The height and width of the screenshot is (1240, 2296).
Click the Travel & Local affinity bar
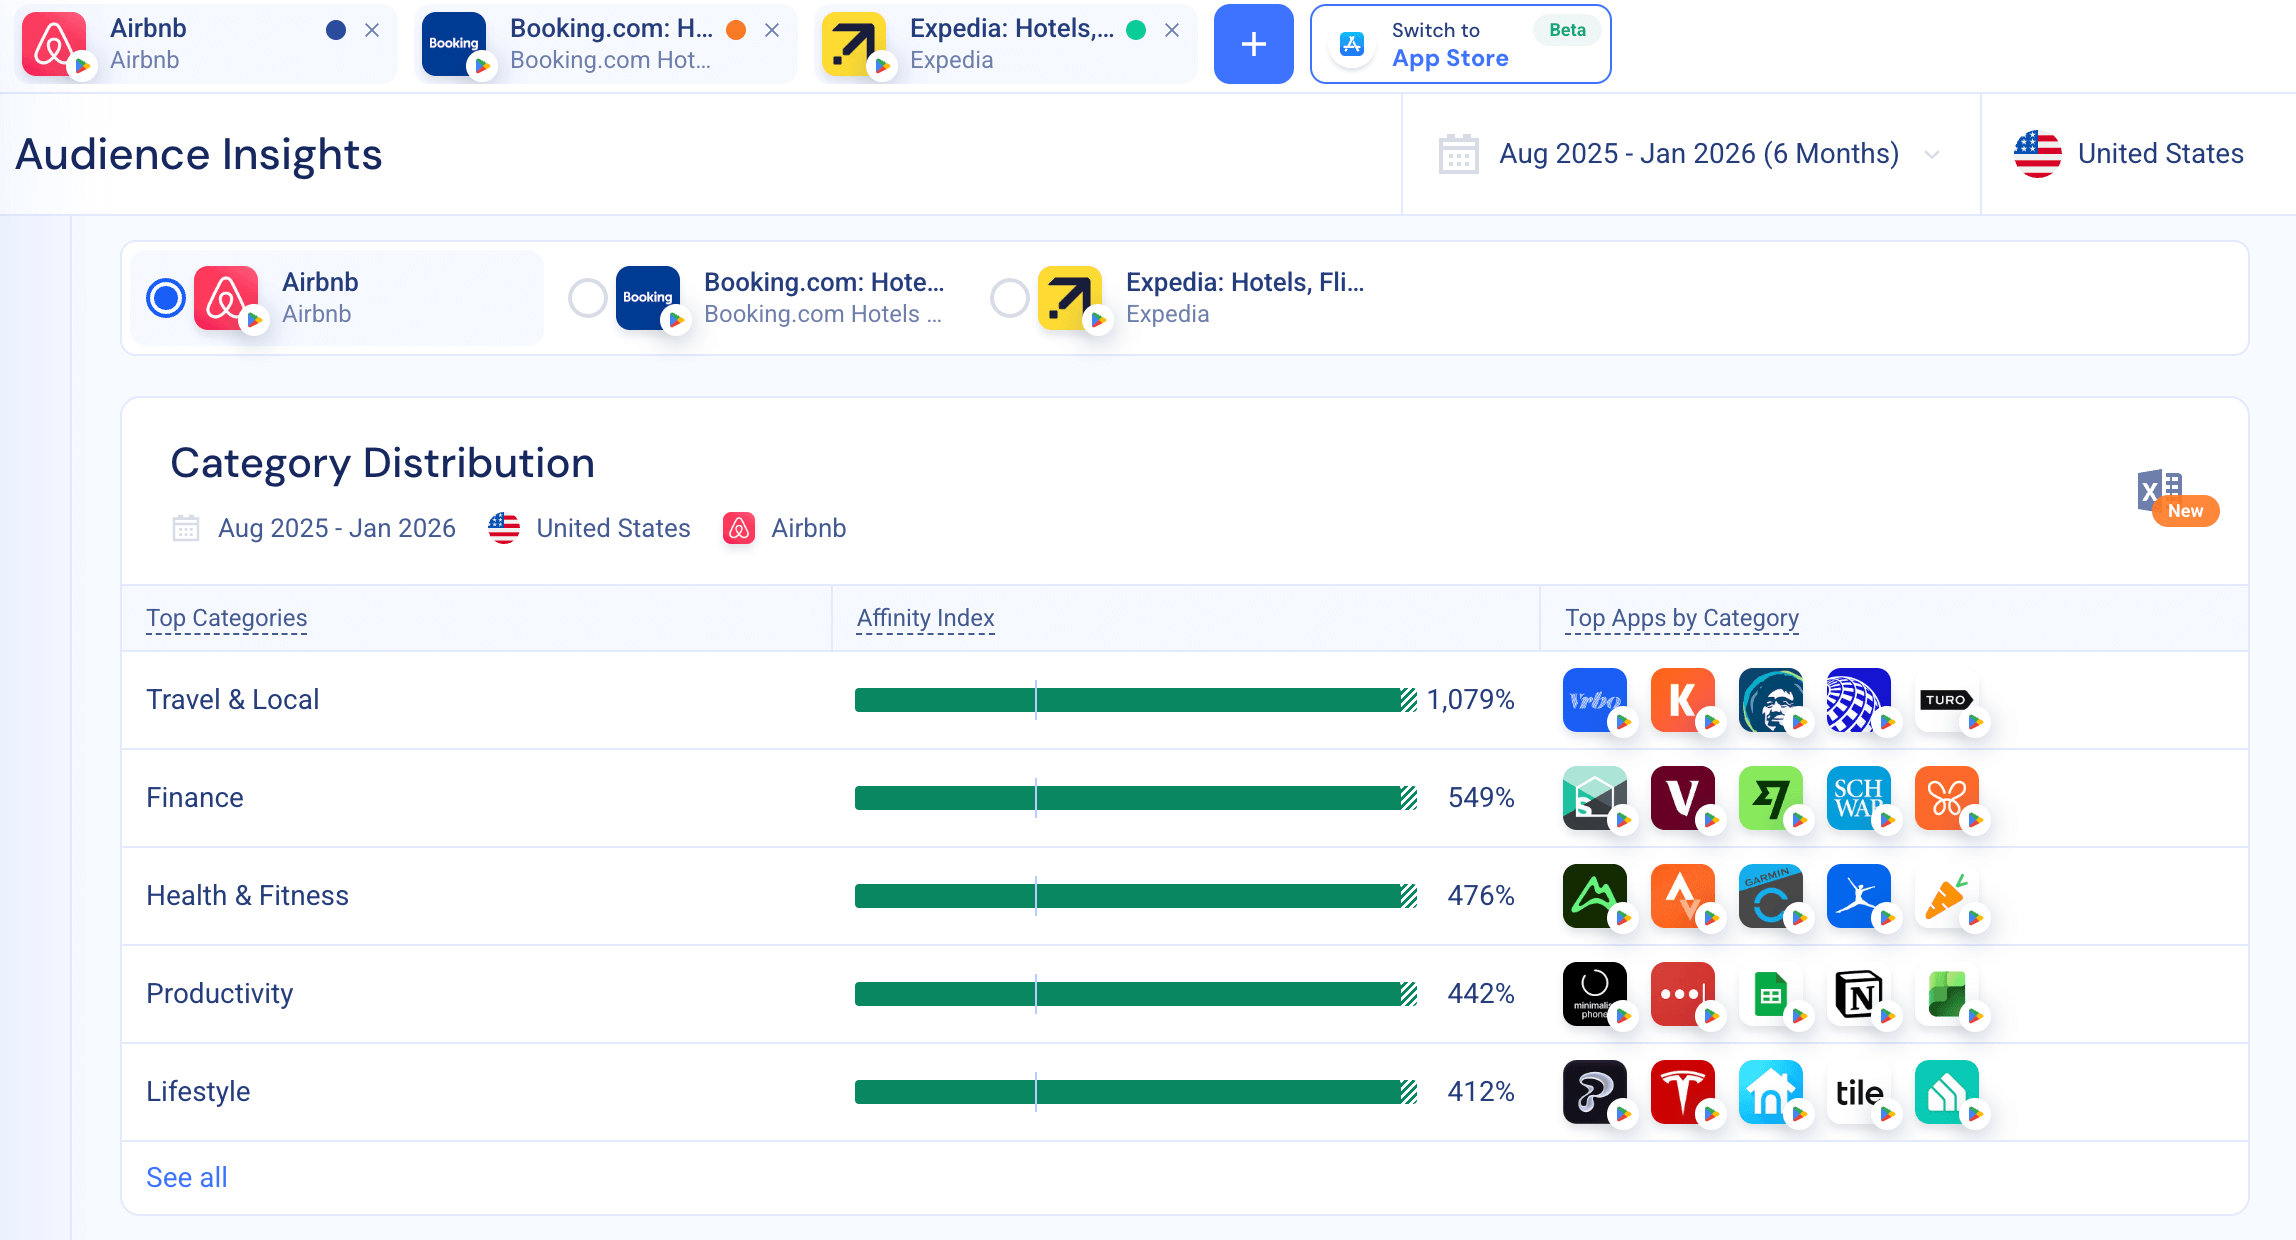click(1136, 700)
